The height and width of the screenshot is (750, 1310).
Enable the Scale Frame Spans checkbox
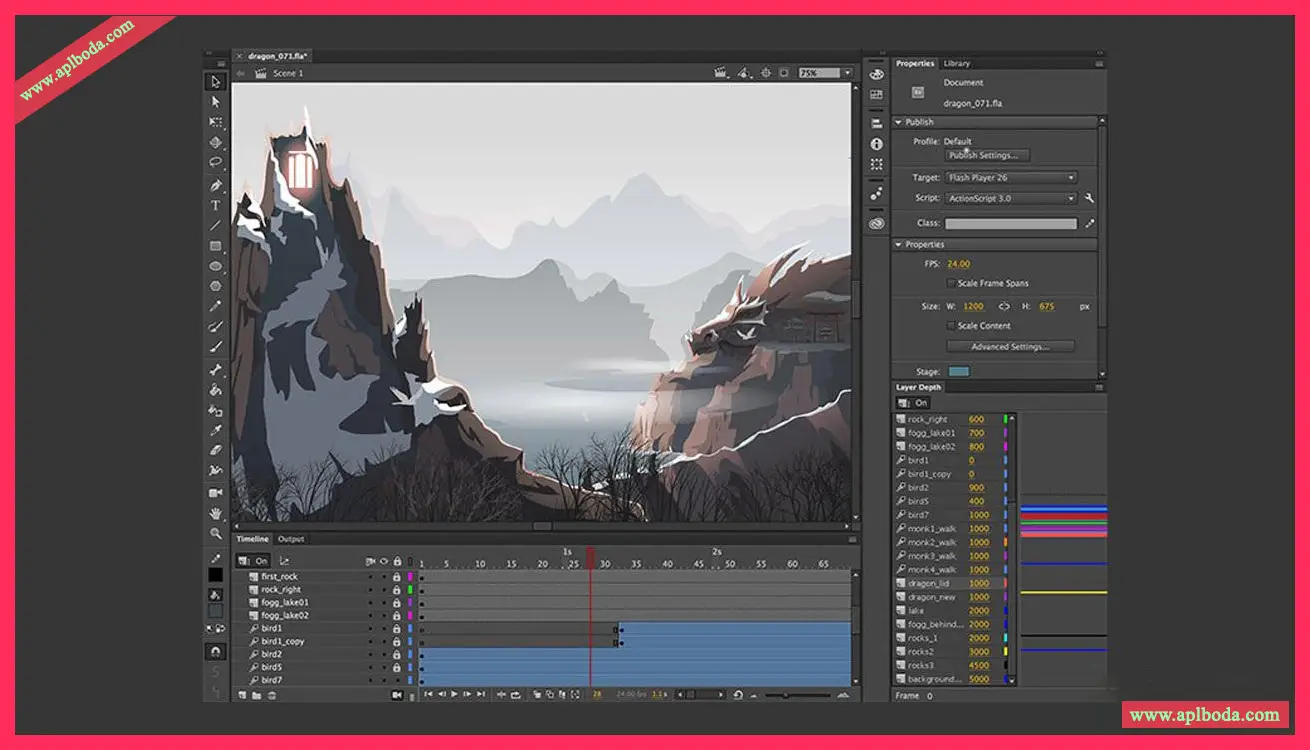point(950,283)
